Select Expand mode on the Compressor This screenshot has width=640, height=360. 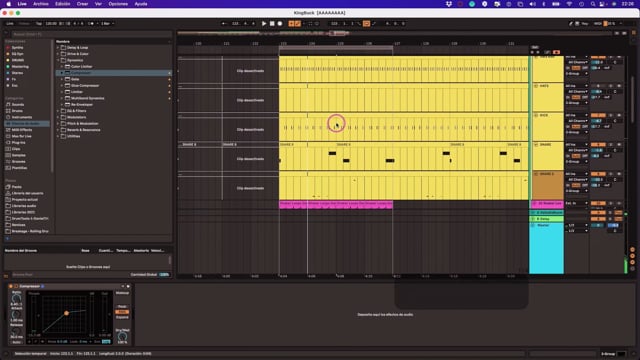pyautogui.click(x=122, y=317)
